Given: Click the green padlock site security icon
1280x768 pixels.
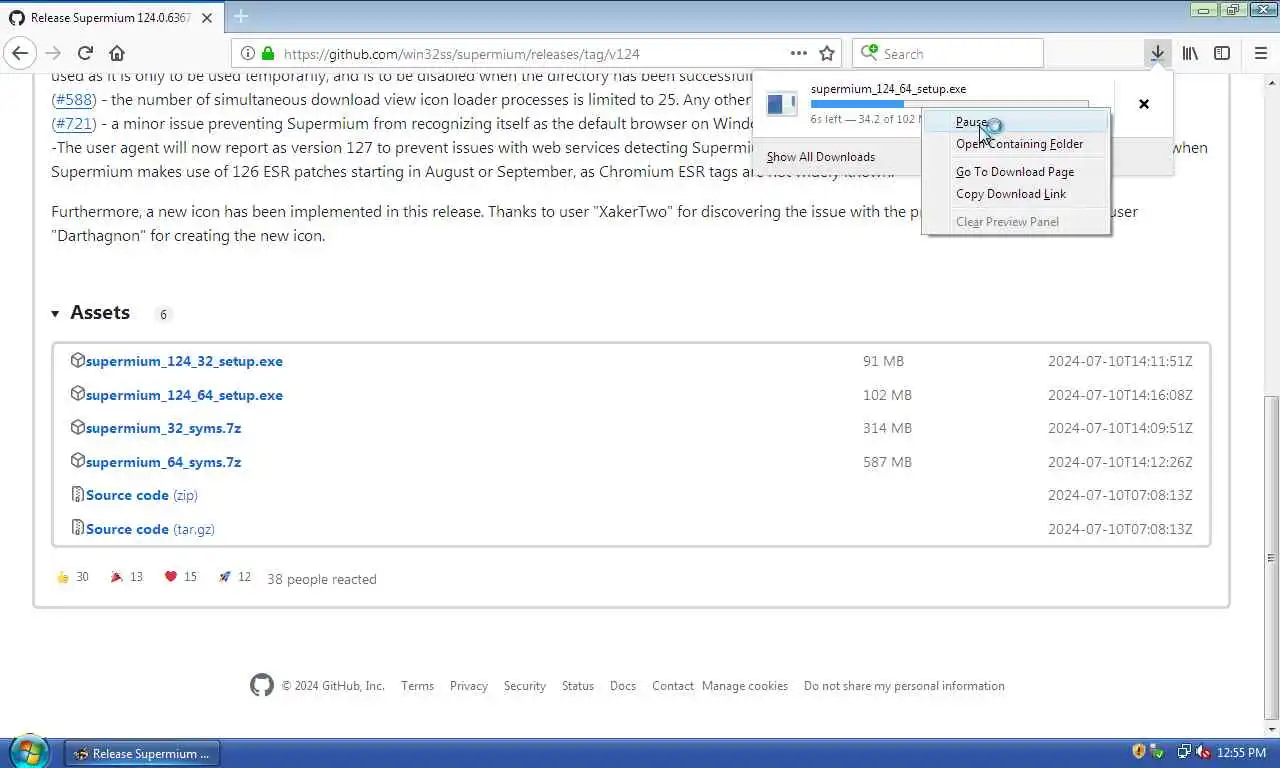Looking at the screenshot, I should pos(267,54).
